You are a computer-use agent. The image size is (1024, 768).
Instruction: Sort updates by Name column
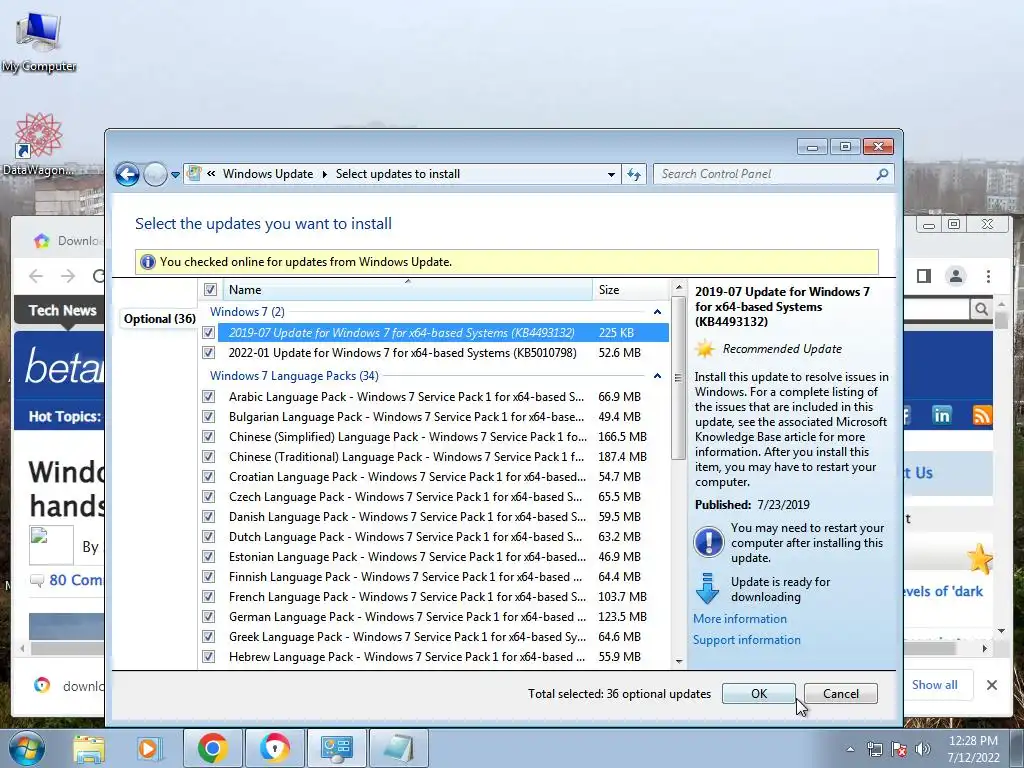tap(408, 289)
